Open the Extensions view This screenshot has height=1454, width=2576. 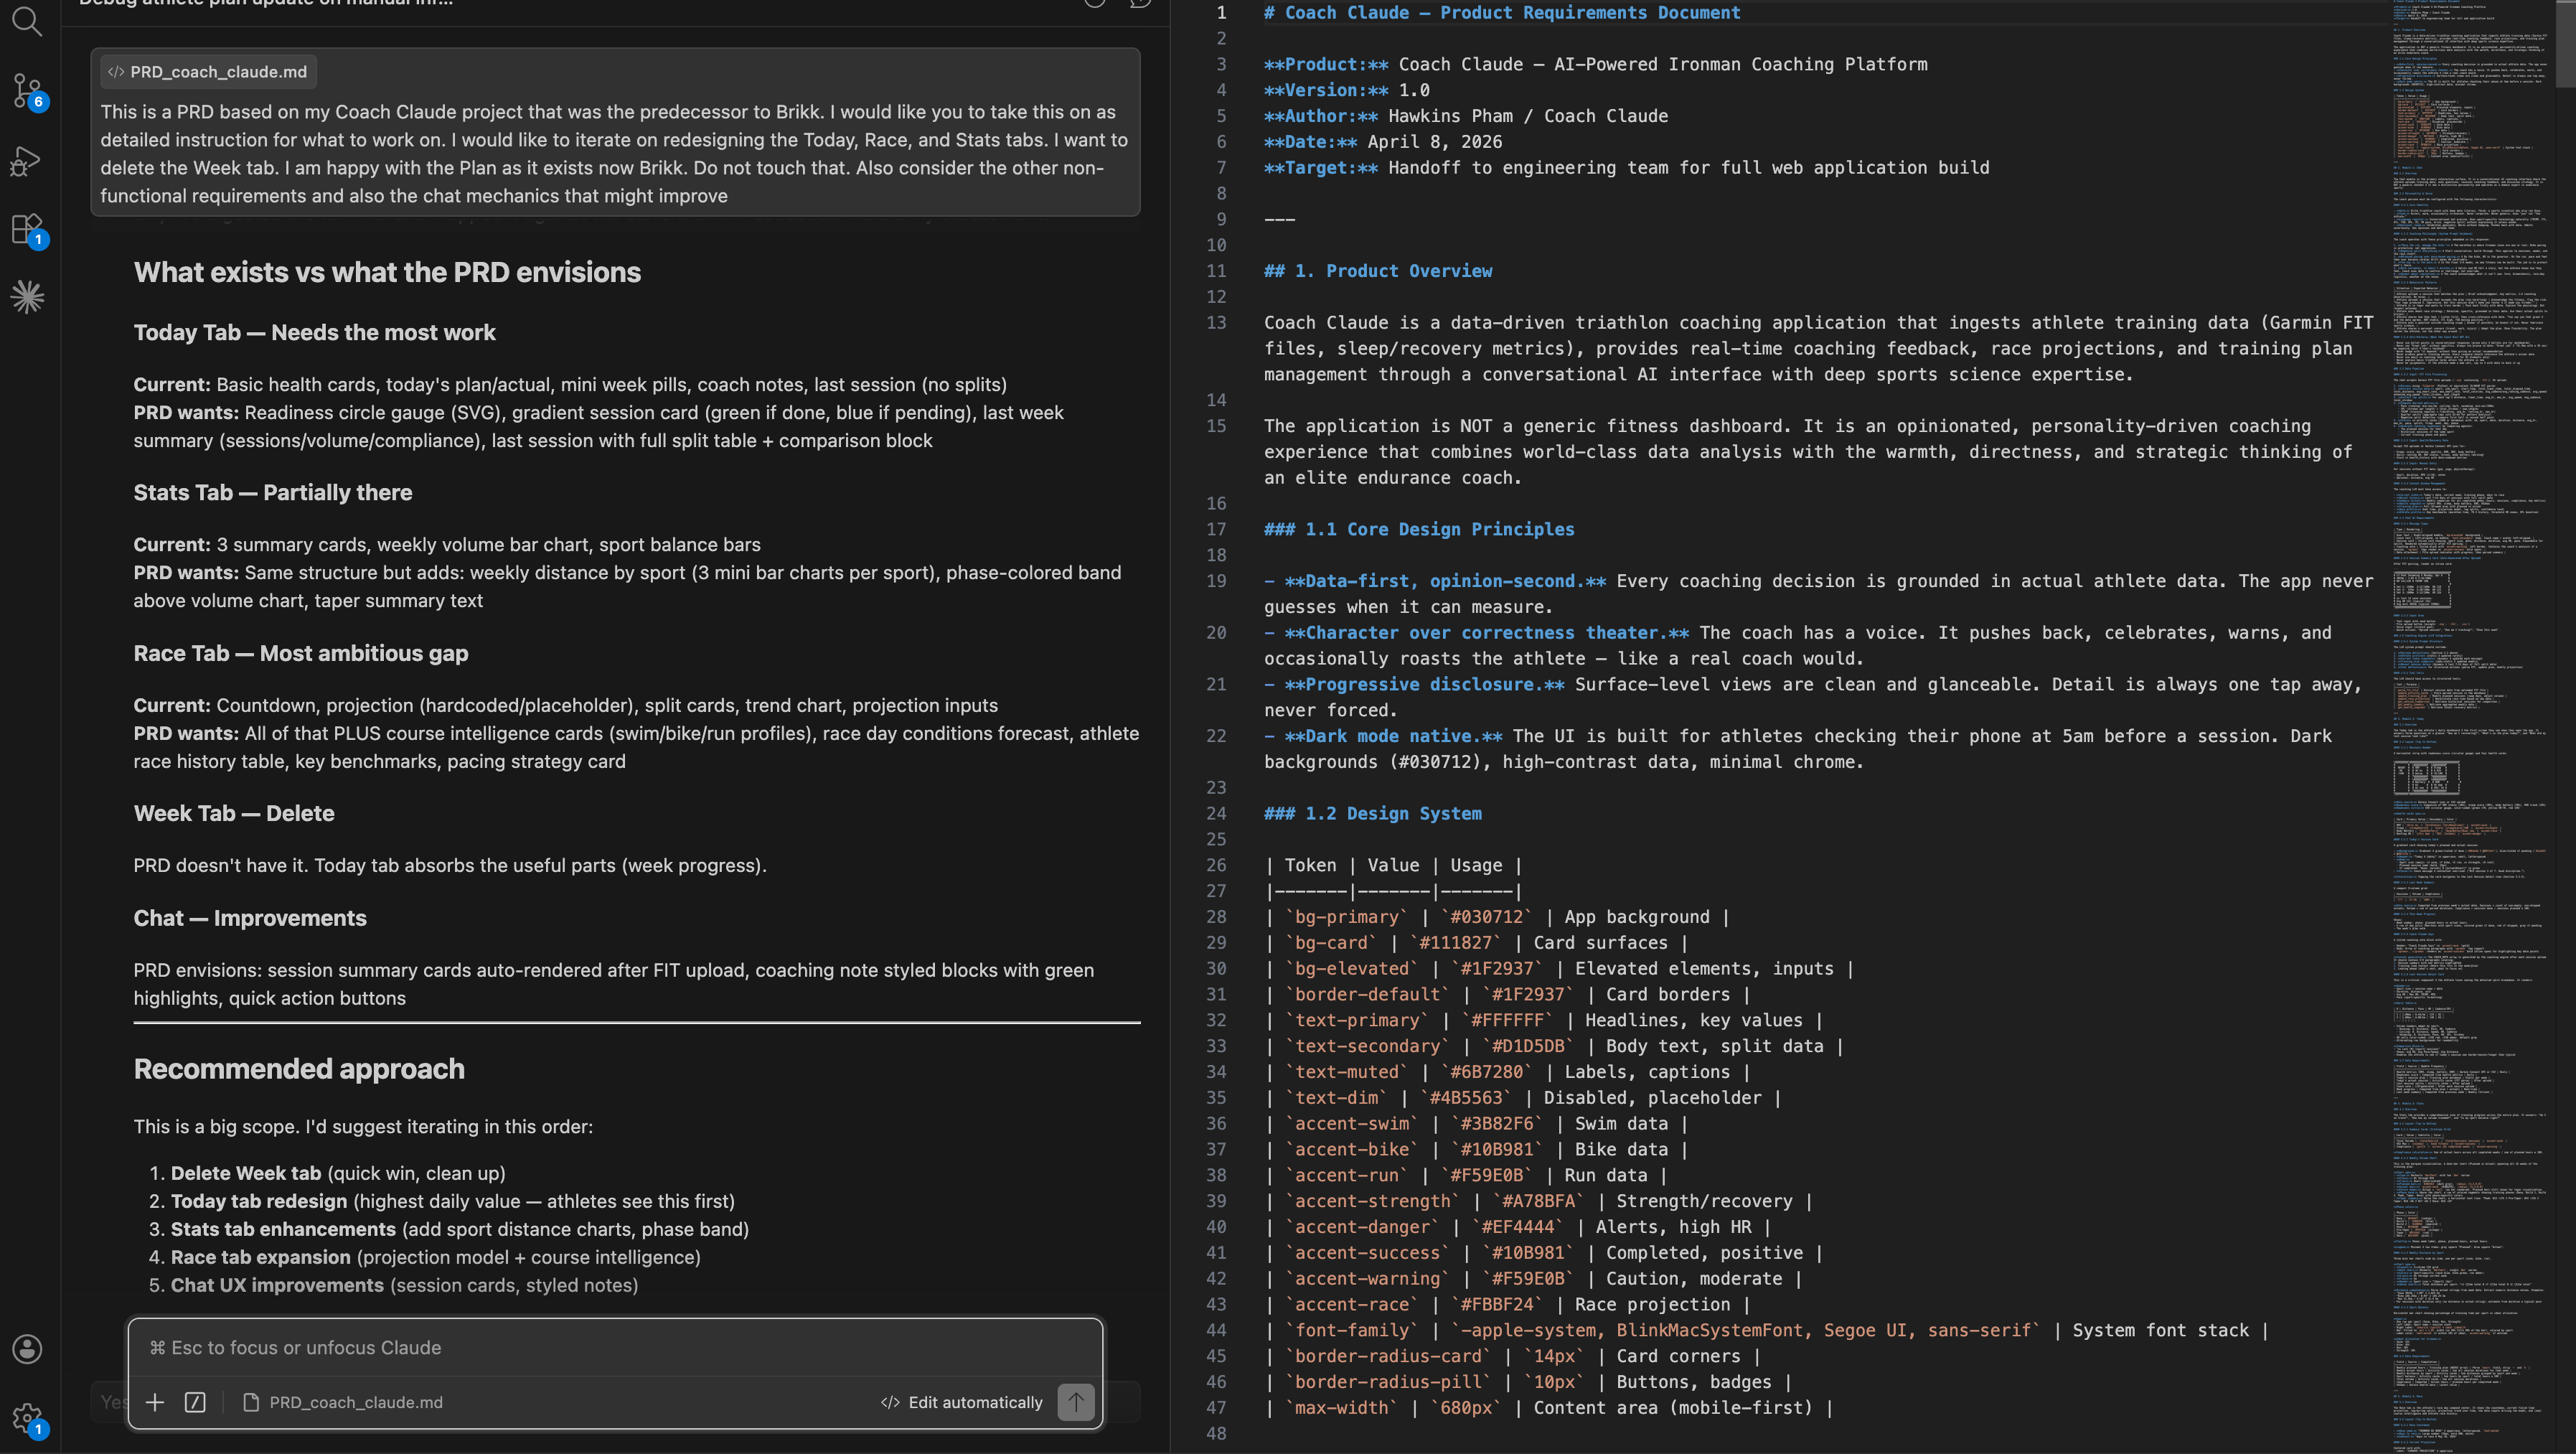tap(27, 229)
